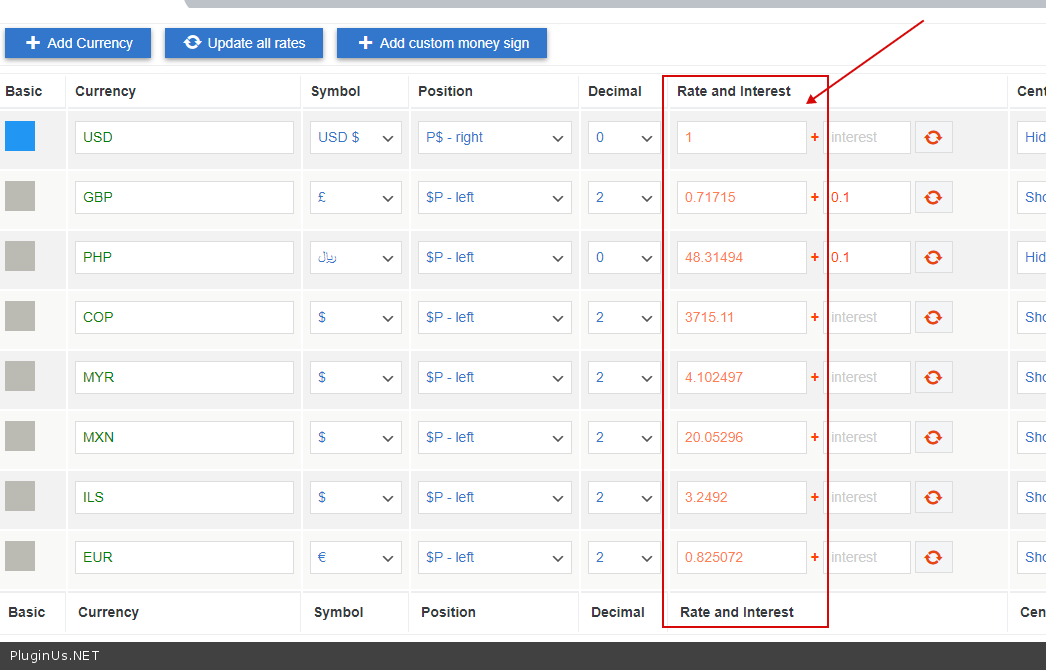Refresh the COP currency rate
1046x670 pixels.
click(933, 317)
